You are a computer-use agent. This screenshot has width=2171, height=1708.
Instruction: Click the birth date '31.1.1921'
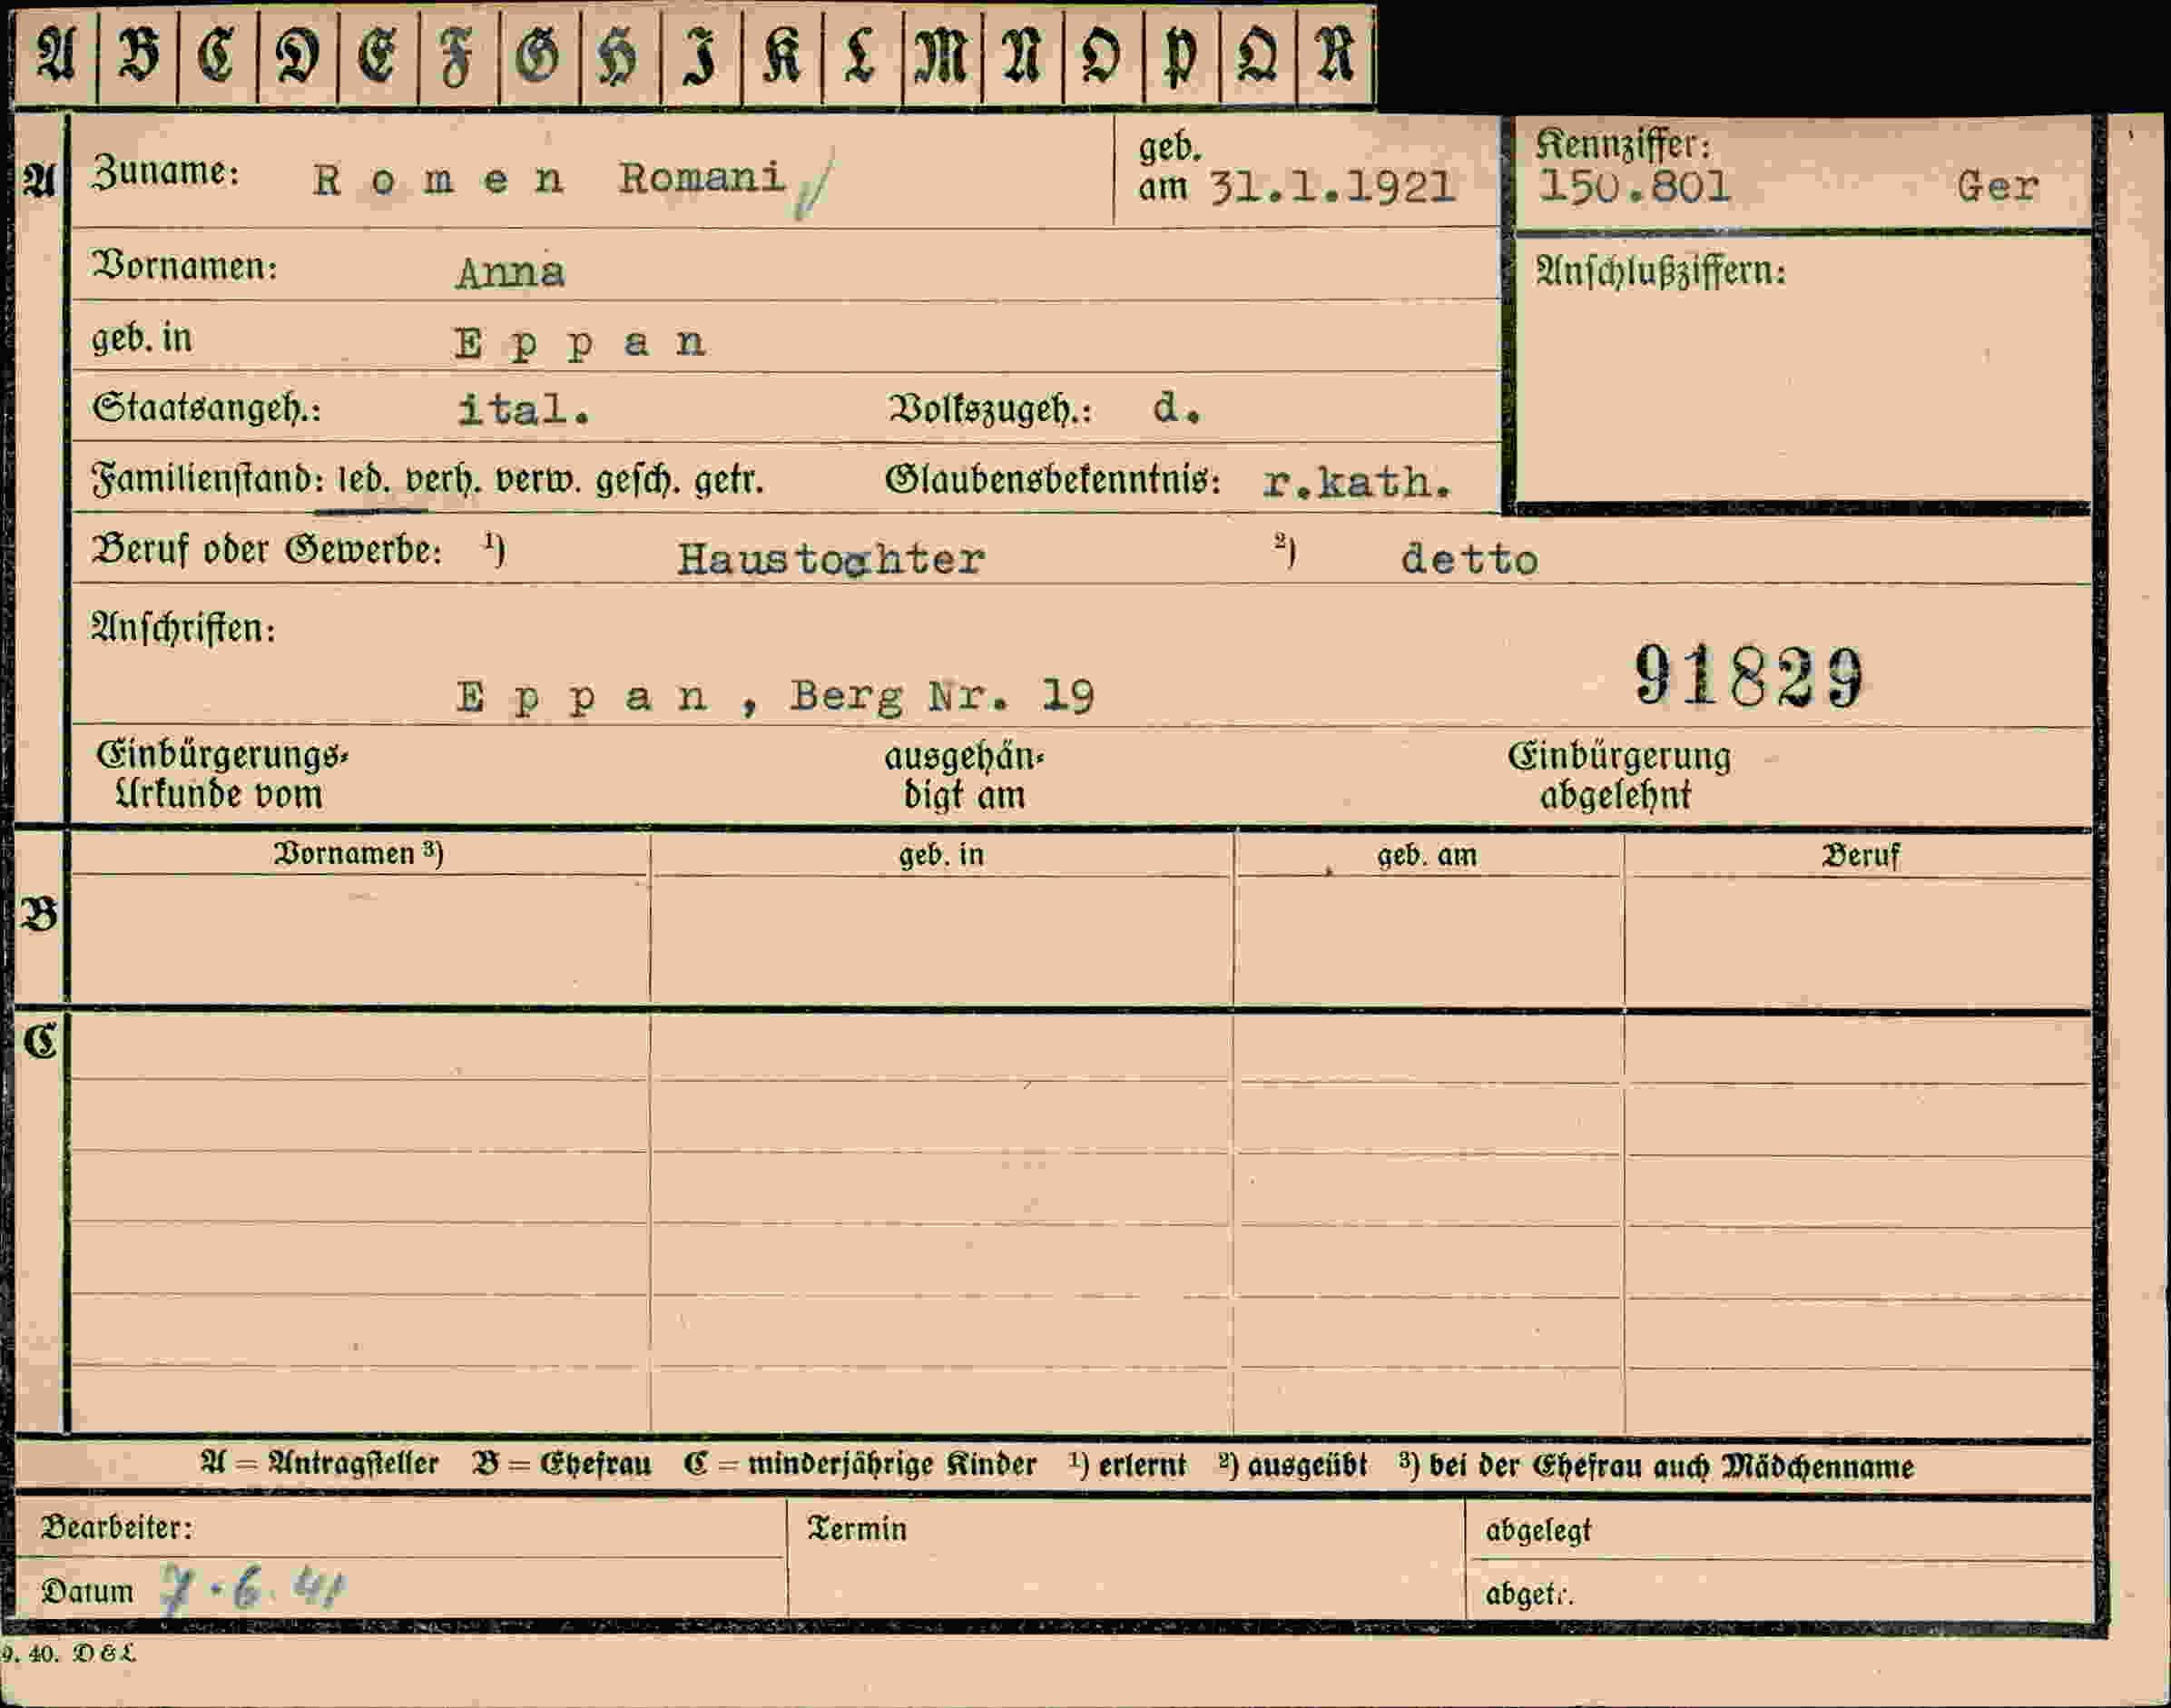coord(1331,187)
